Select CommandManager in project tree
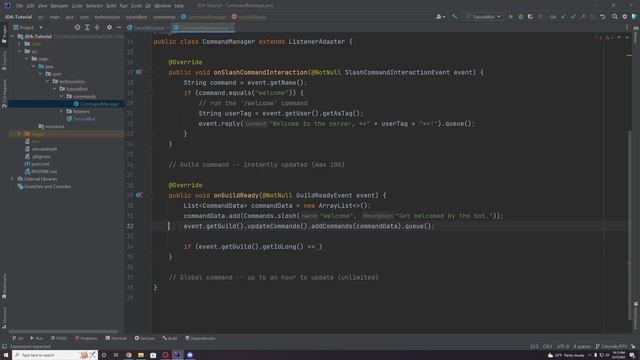Viewport: 640px width, 360px height. (x=99, y=104)
